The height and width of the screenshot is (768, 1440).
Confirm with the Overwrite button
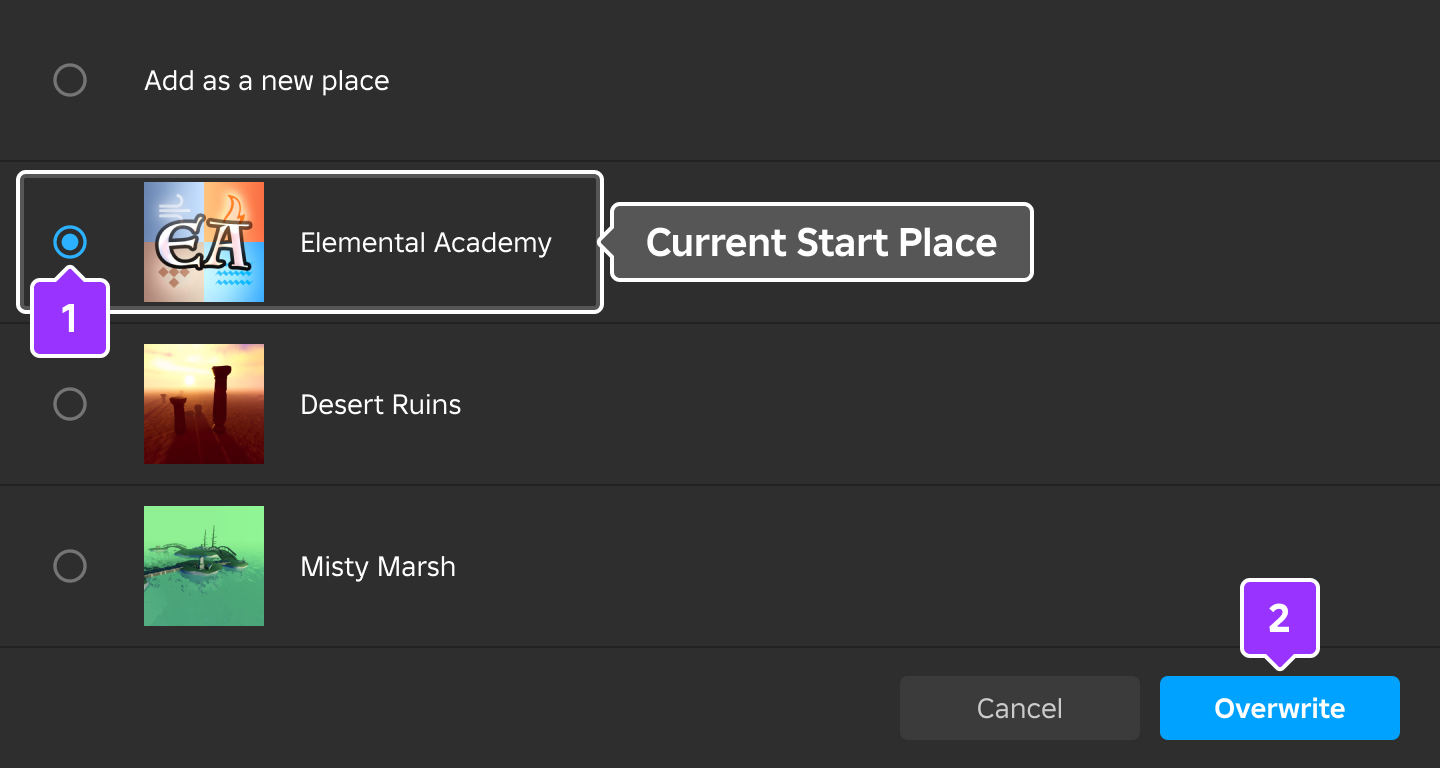pos(1279,708)
